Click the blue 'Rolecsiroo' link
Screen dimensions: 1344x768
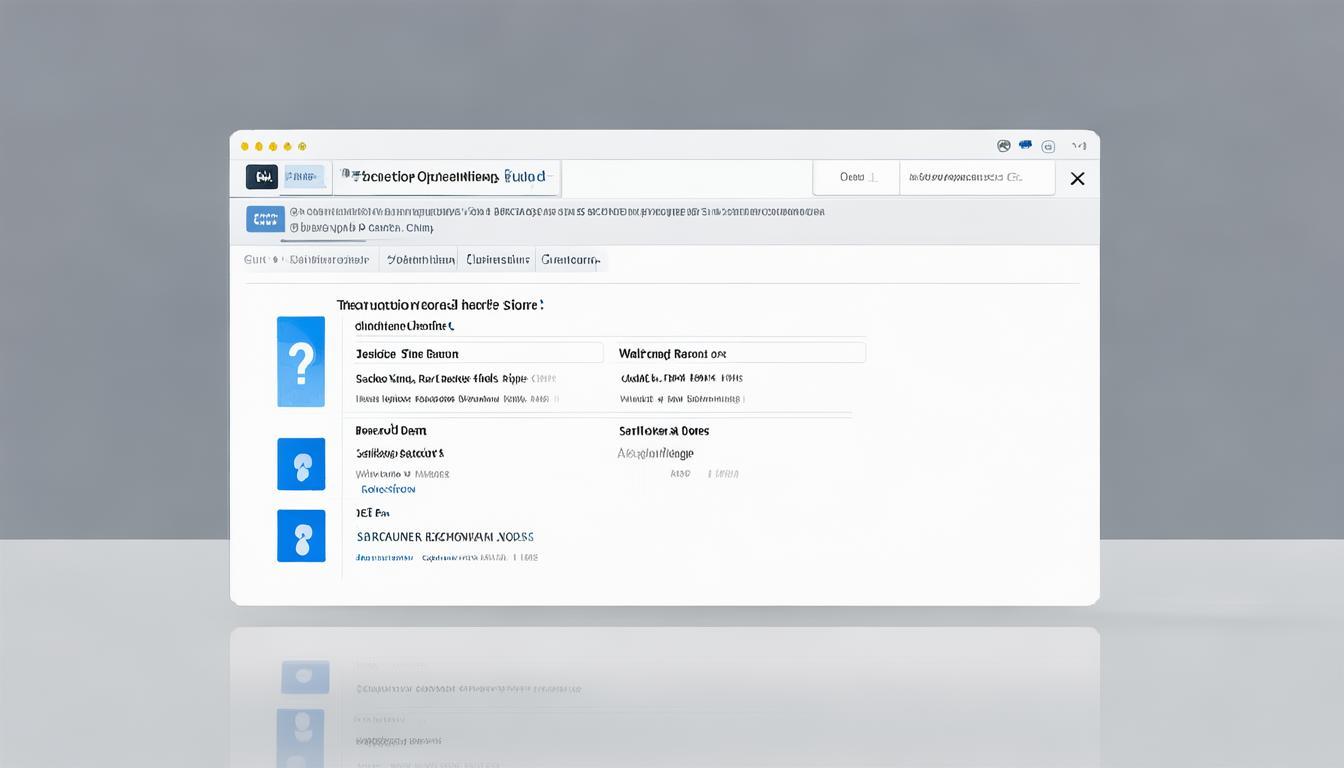coord(388,490)
